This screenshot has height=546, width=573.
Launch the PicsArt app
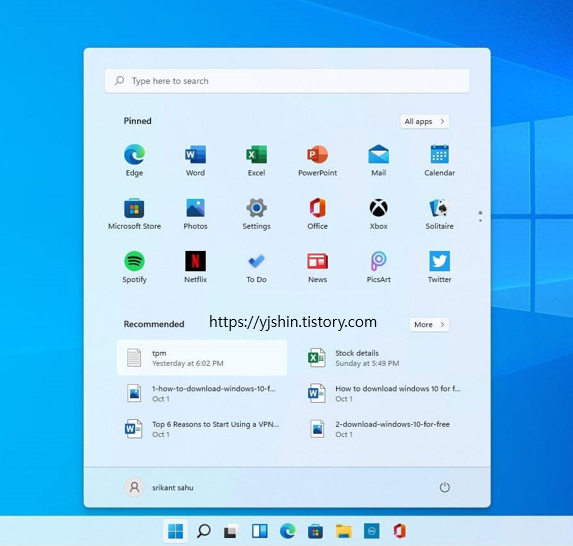pyautogui.click(x=378, y=267)
